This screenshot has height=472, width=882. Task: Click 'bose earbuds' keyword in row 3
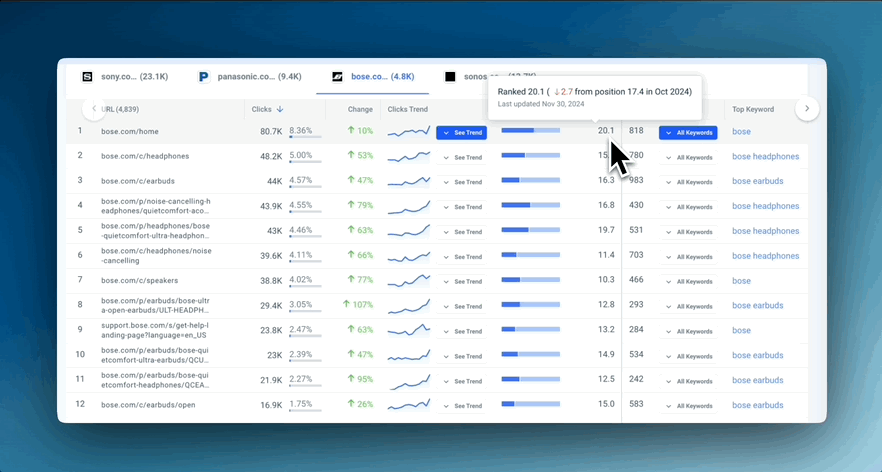(758, 181)
